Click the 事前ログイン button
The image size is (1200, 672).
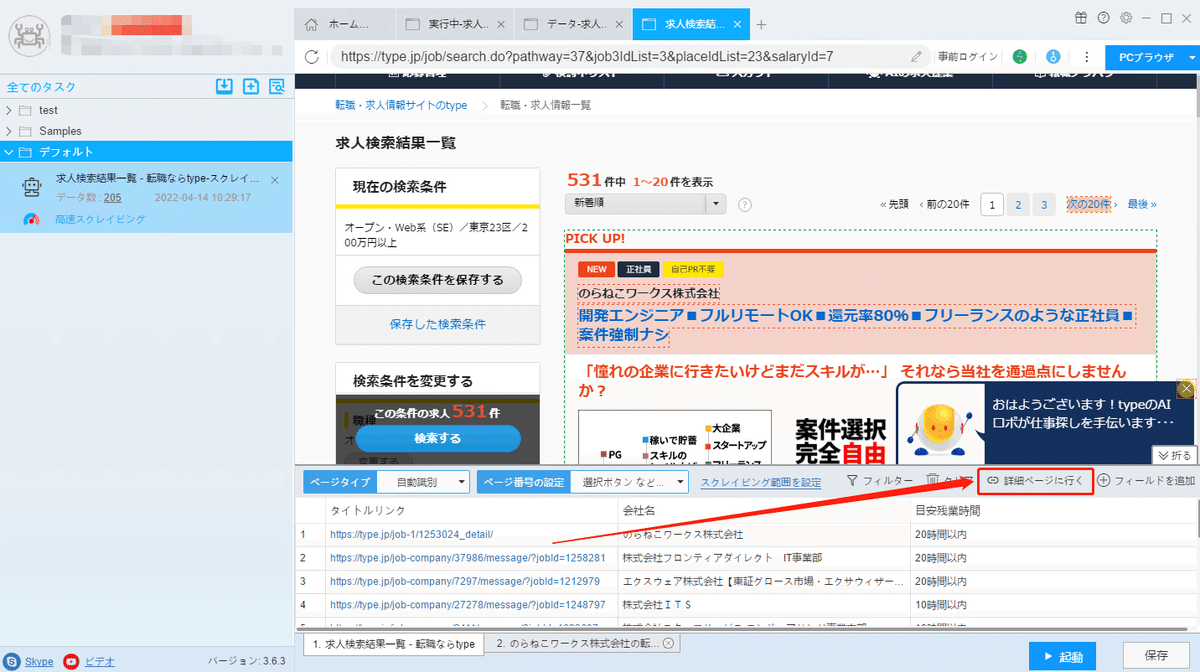point(968,57)
